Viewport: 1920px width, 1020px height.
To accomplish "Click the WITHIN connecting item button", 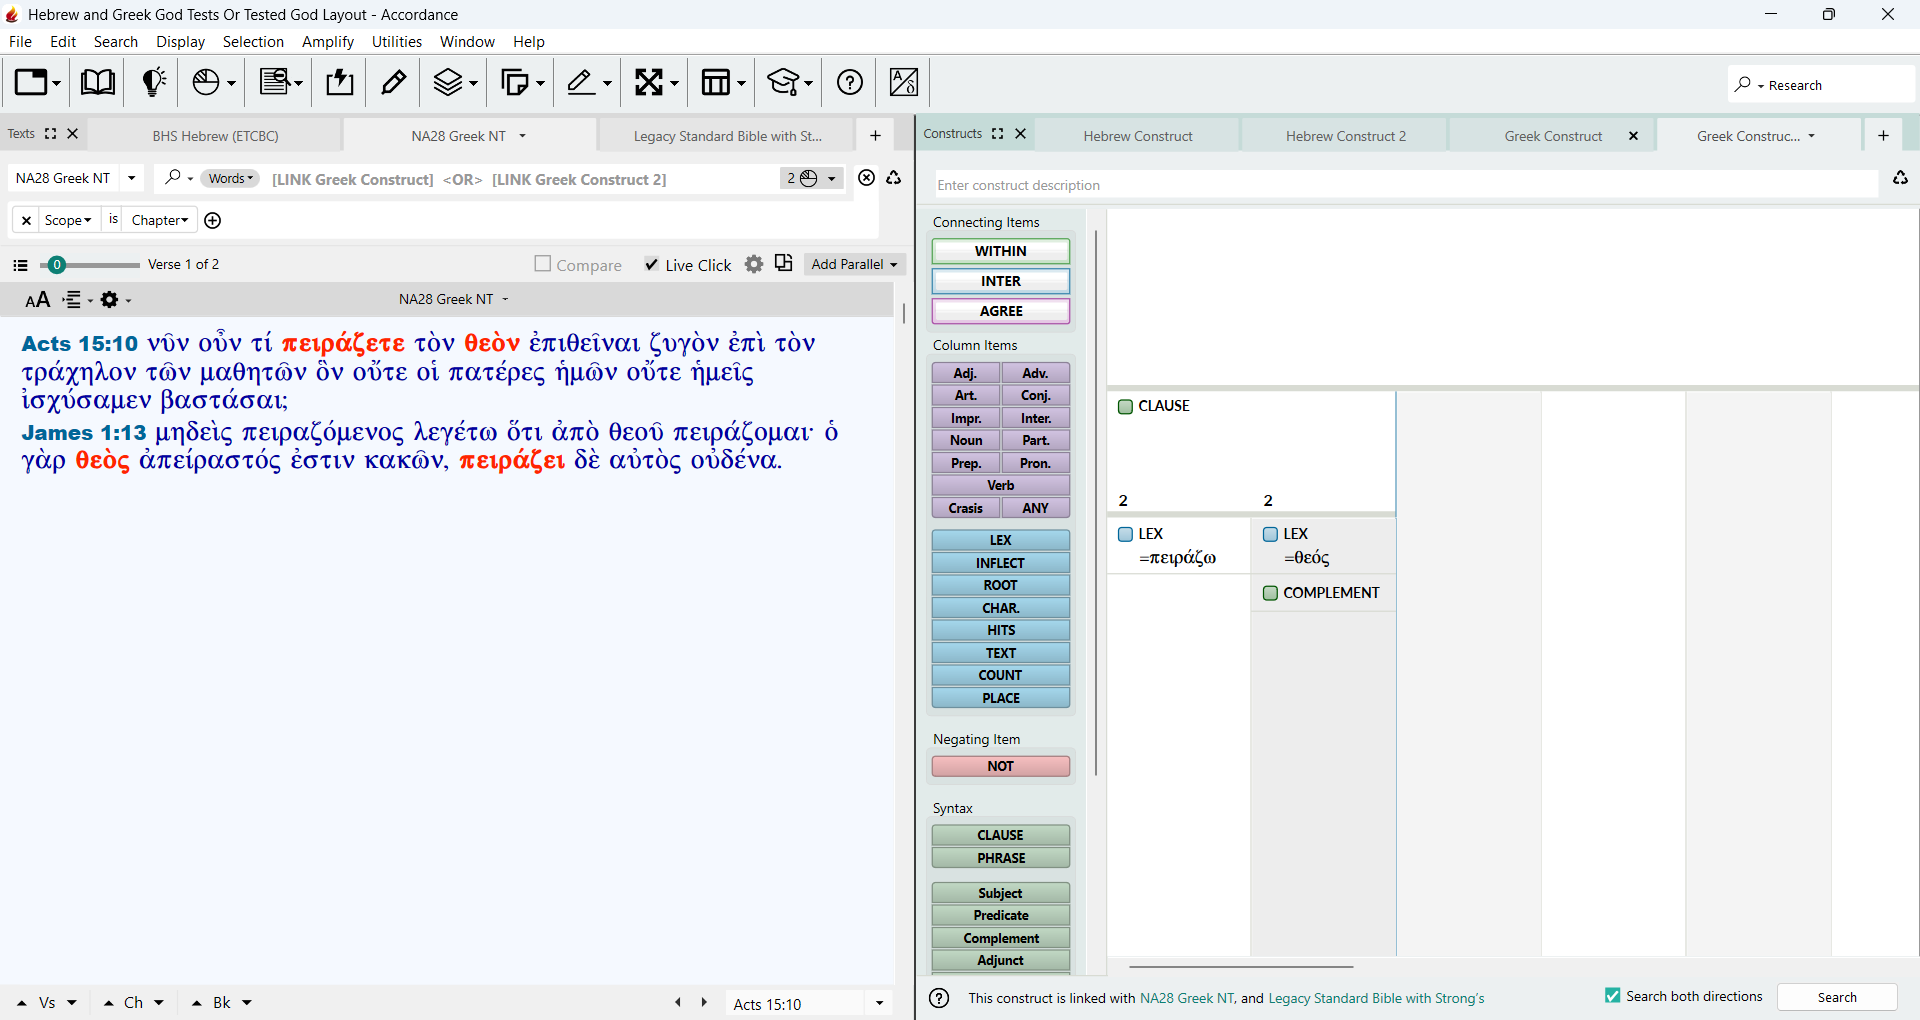I will pyautogui.click(x=1001, y=251).
